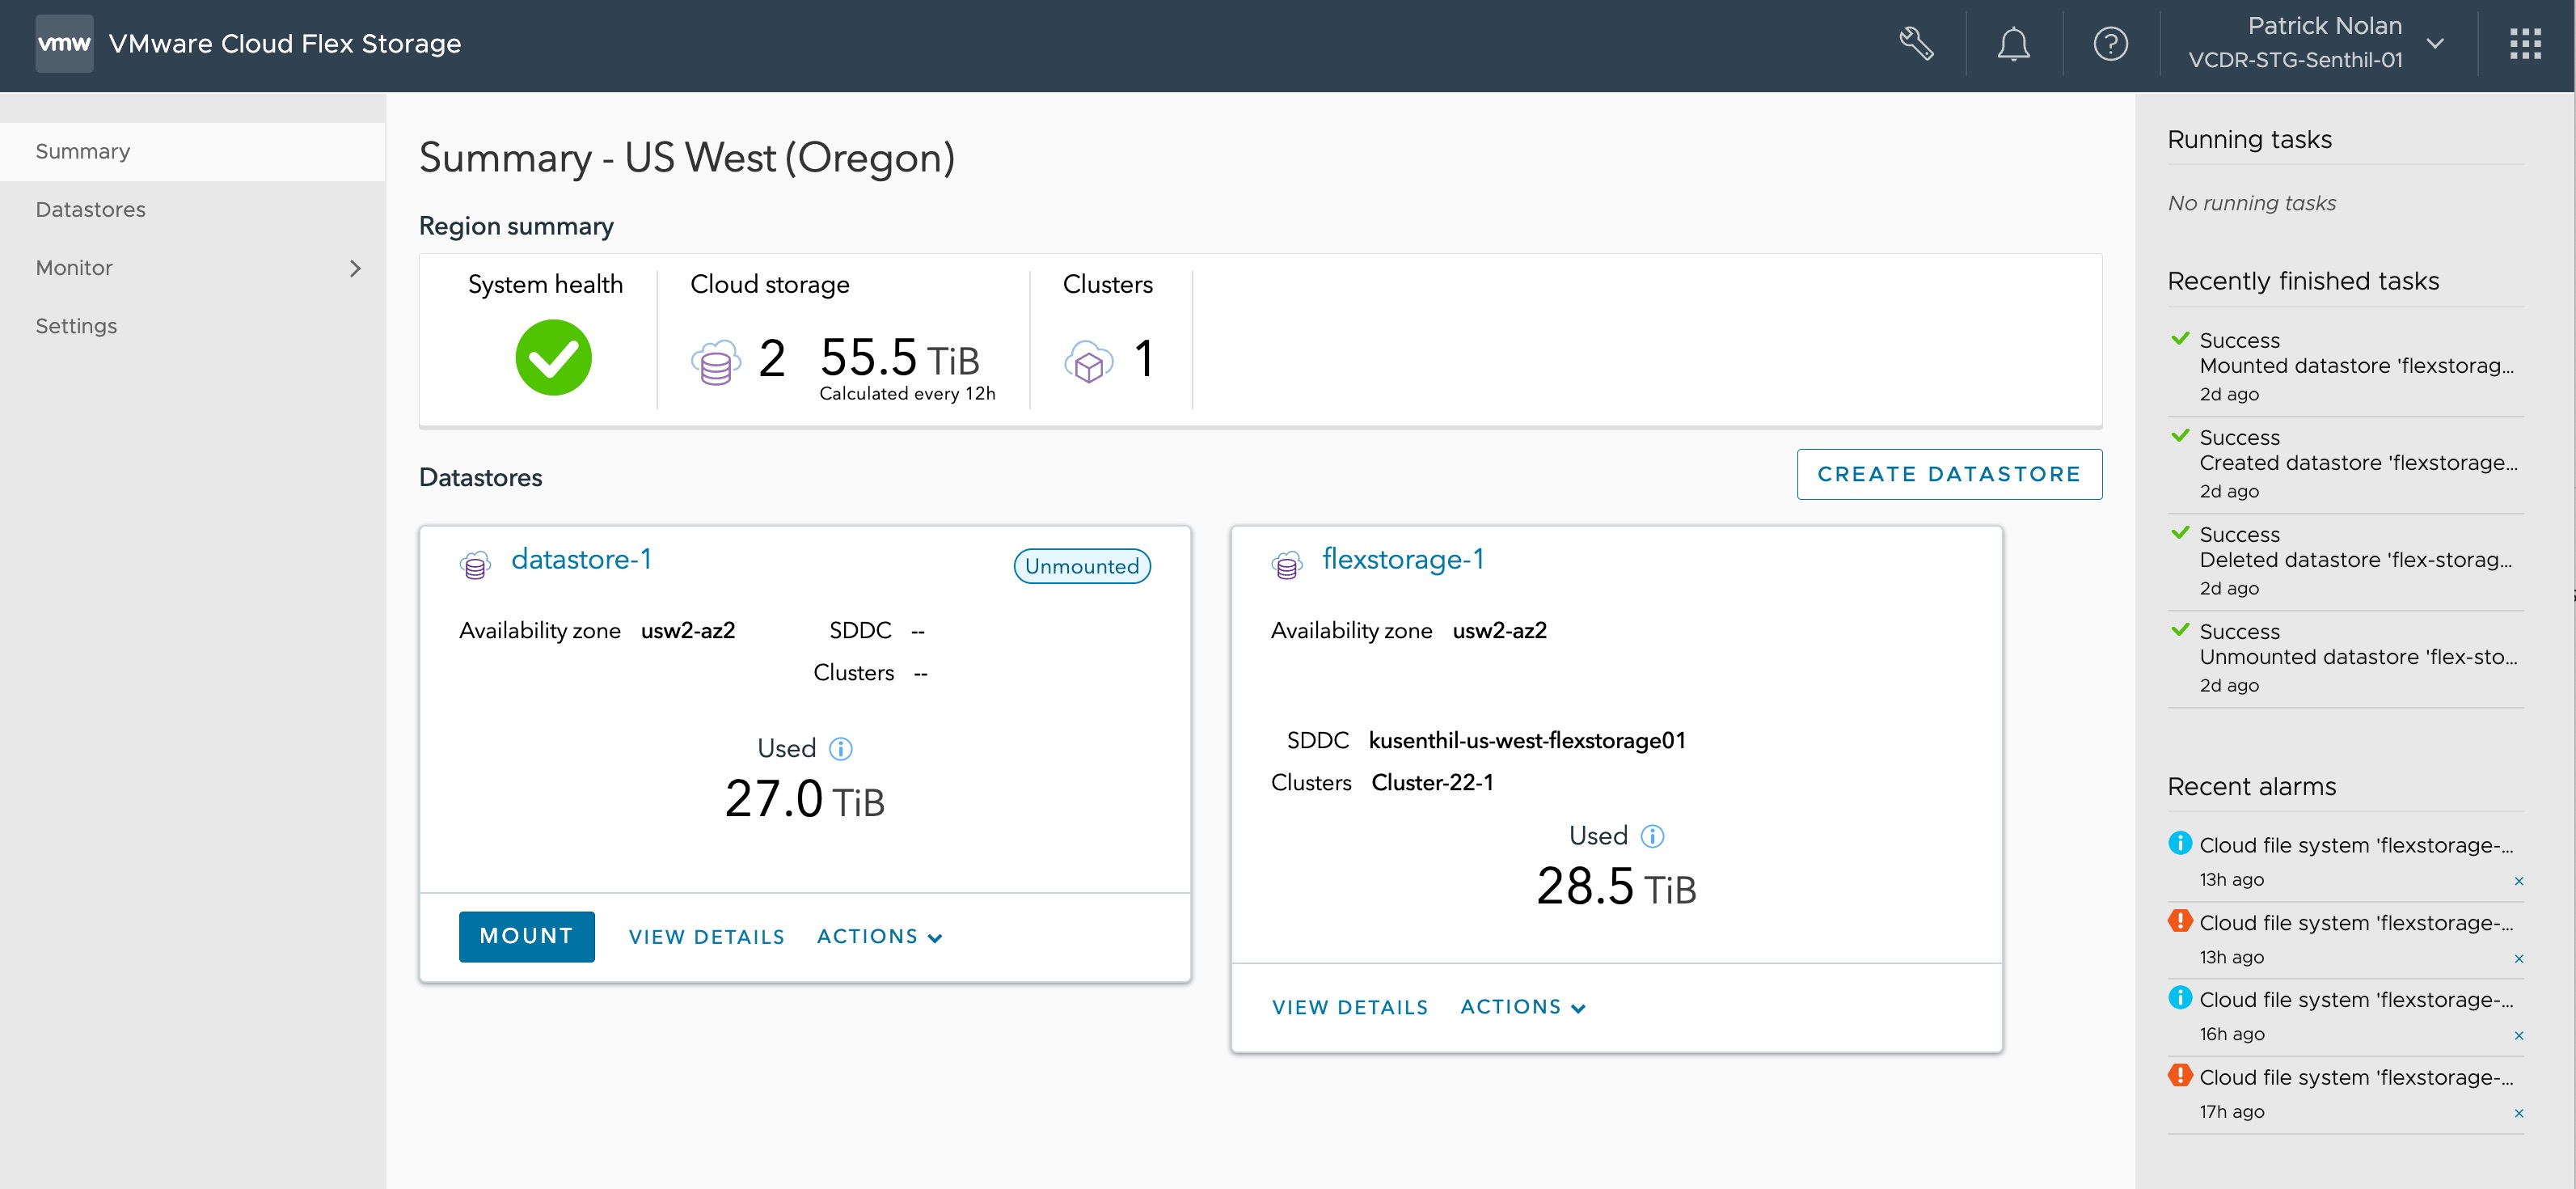The width and height of the screenshot is (2576, 1189).
Task: Click MOUNT on datastore-1
Action: [x=526, y=936]
